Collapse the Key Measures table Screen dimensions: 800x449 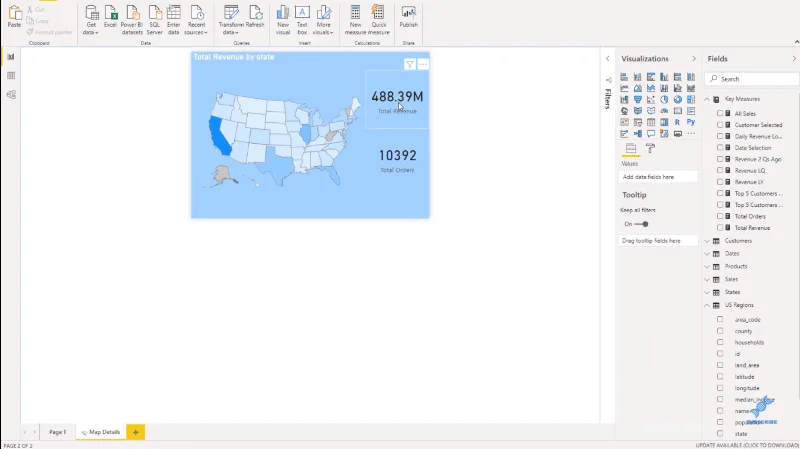[707, 99]
